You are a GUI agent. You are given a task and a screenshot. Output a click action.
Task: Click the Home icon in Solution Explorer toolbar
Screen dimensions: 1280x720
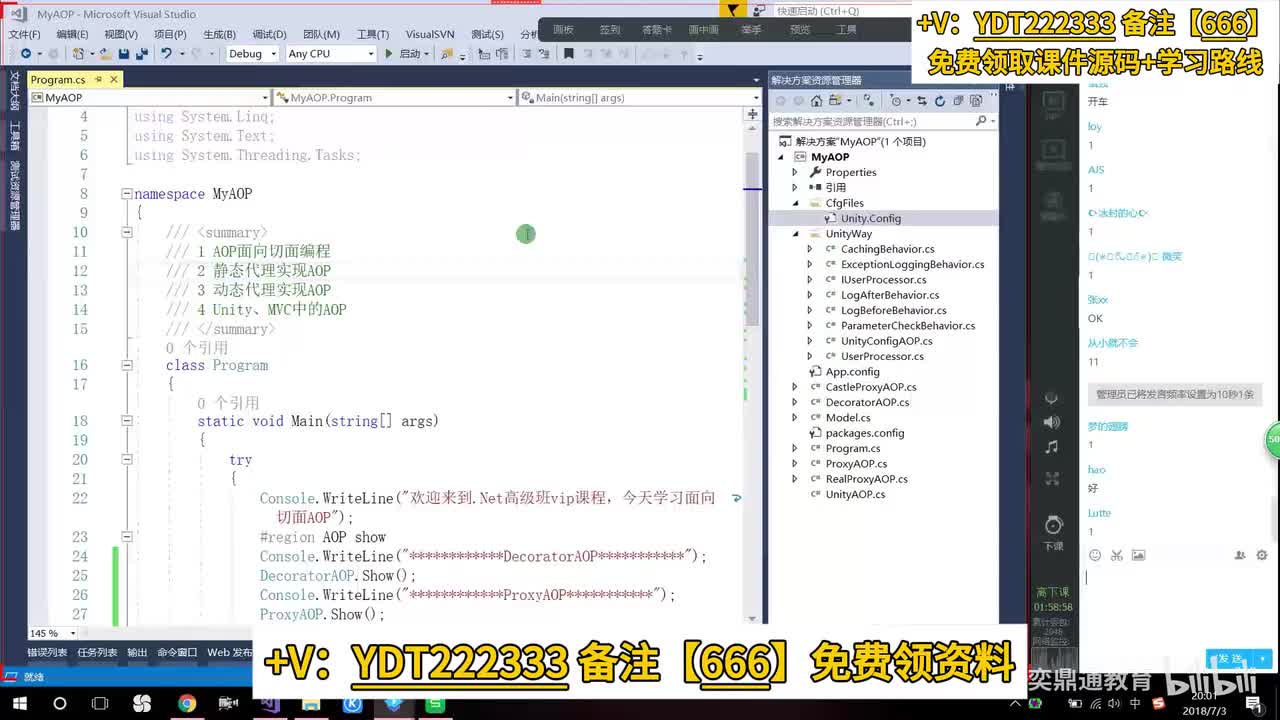pos(816,101)
